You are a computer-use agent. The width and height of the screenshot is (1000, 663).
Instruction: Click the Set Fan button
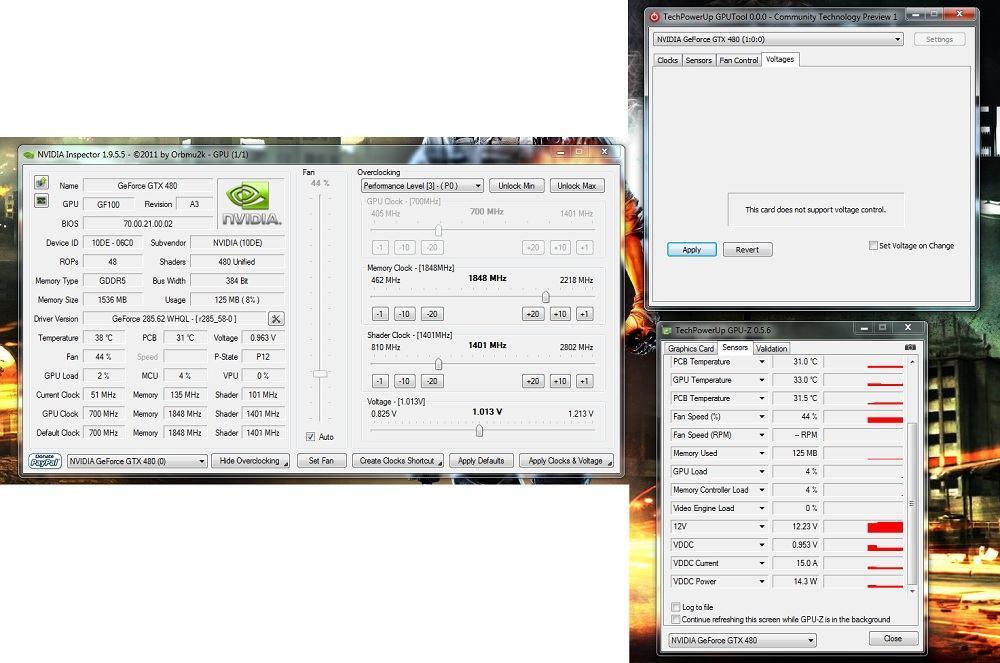pos(321,460)
